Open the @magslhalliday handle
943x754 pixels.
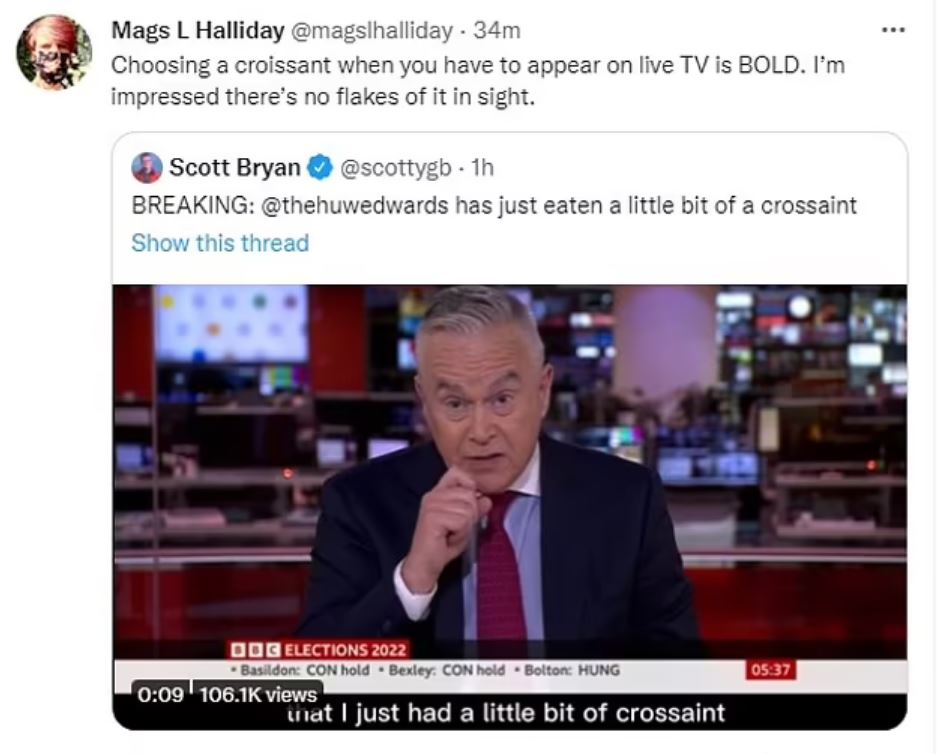tap(372, 30)
